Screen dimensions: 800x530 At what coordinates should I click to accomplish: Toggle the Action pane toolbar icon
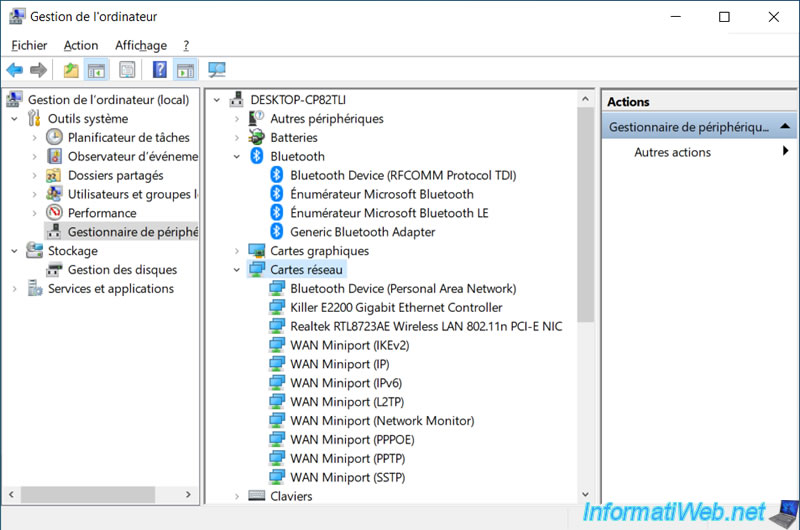(x=185, y=69)
